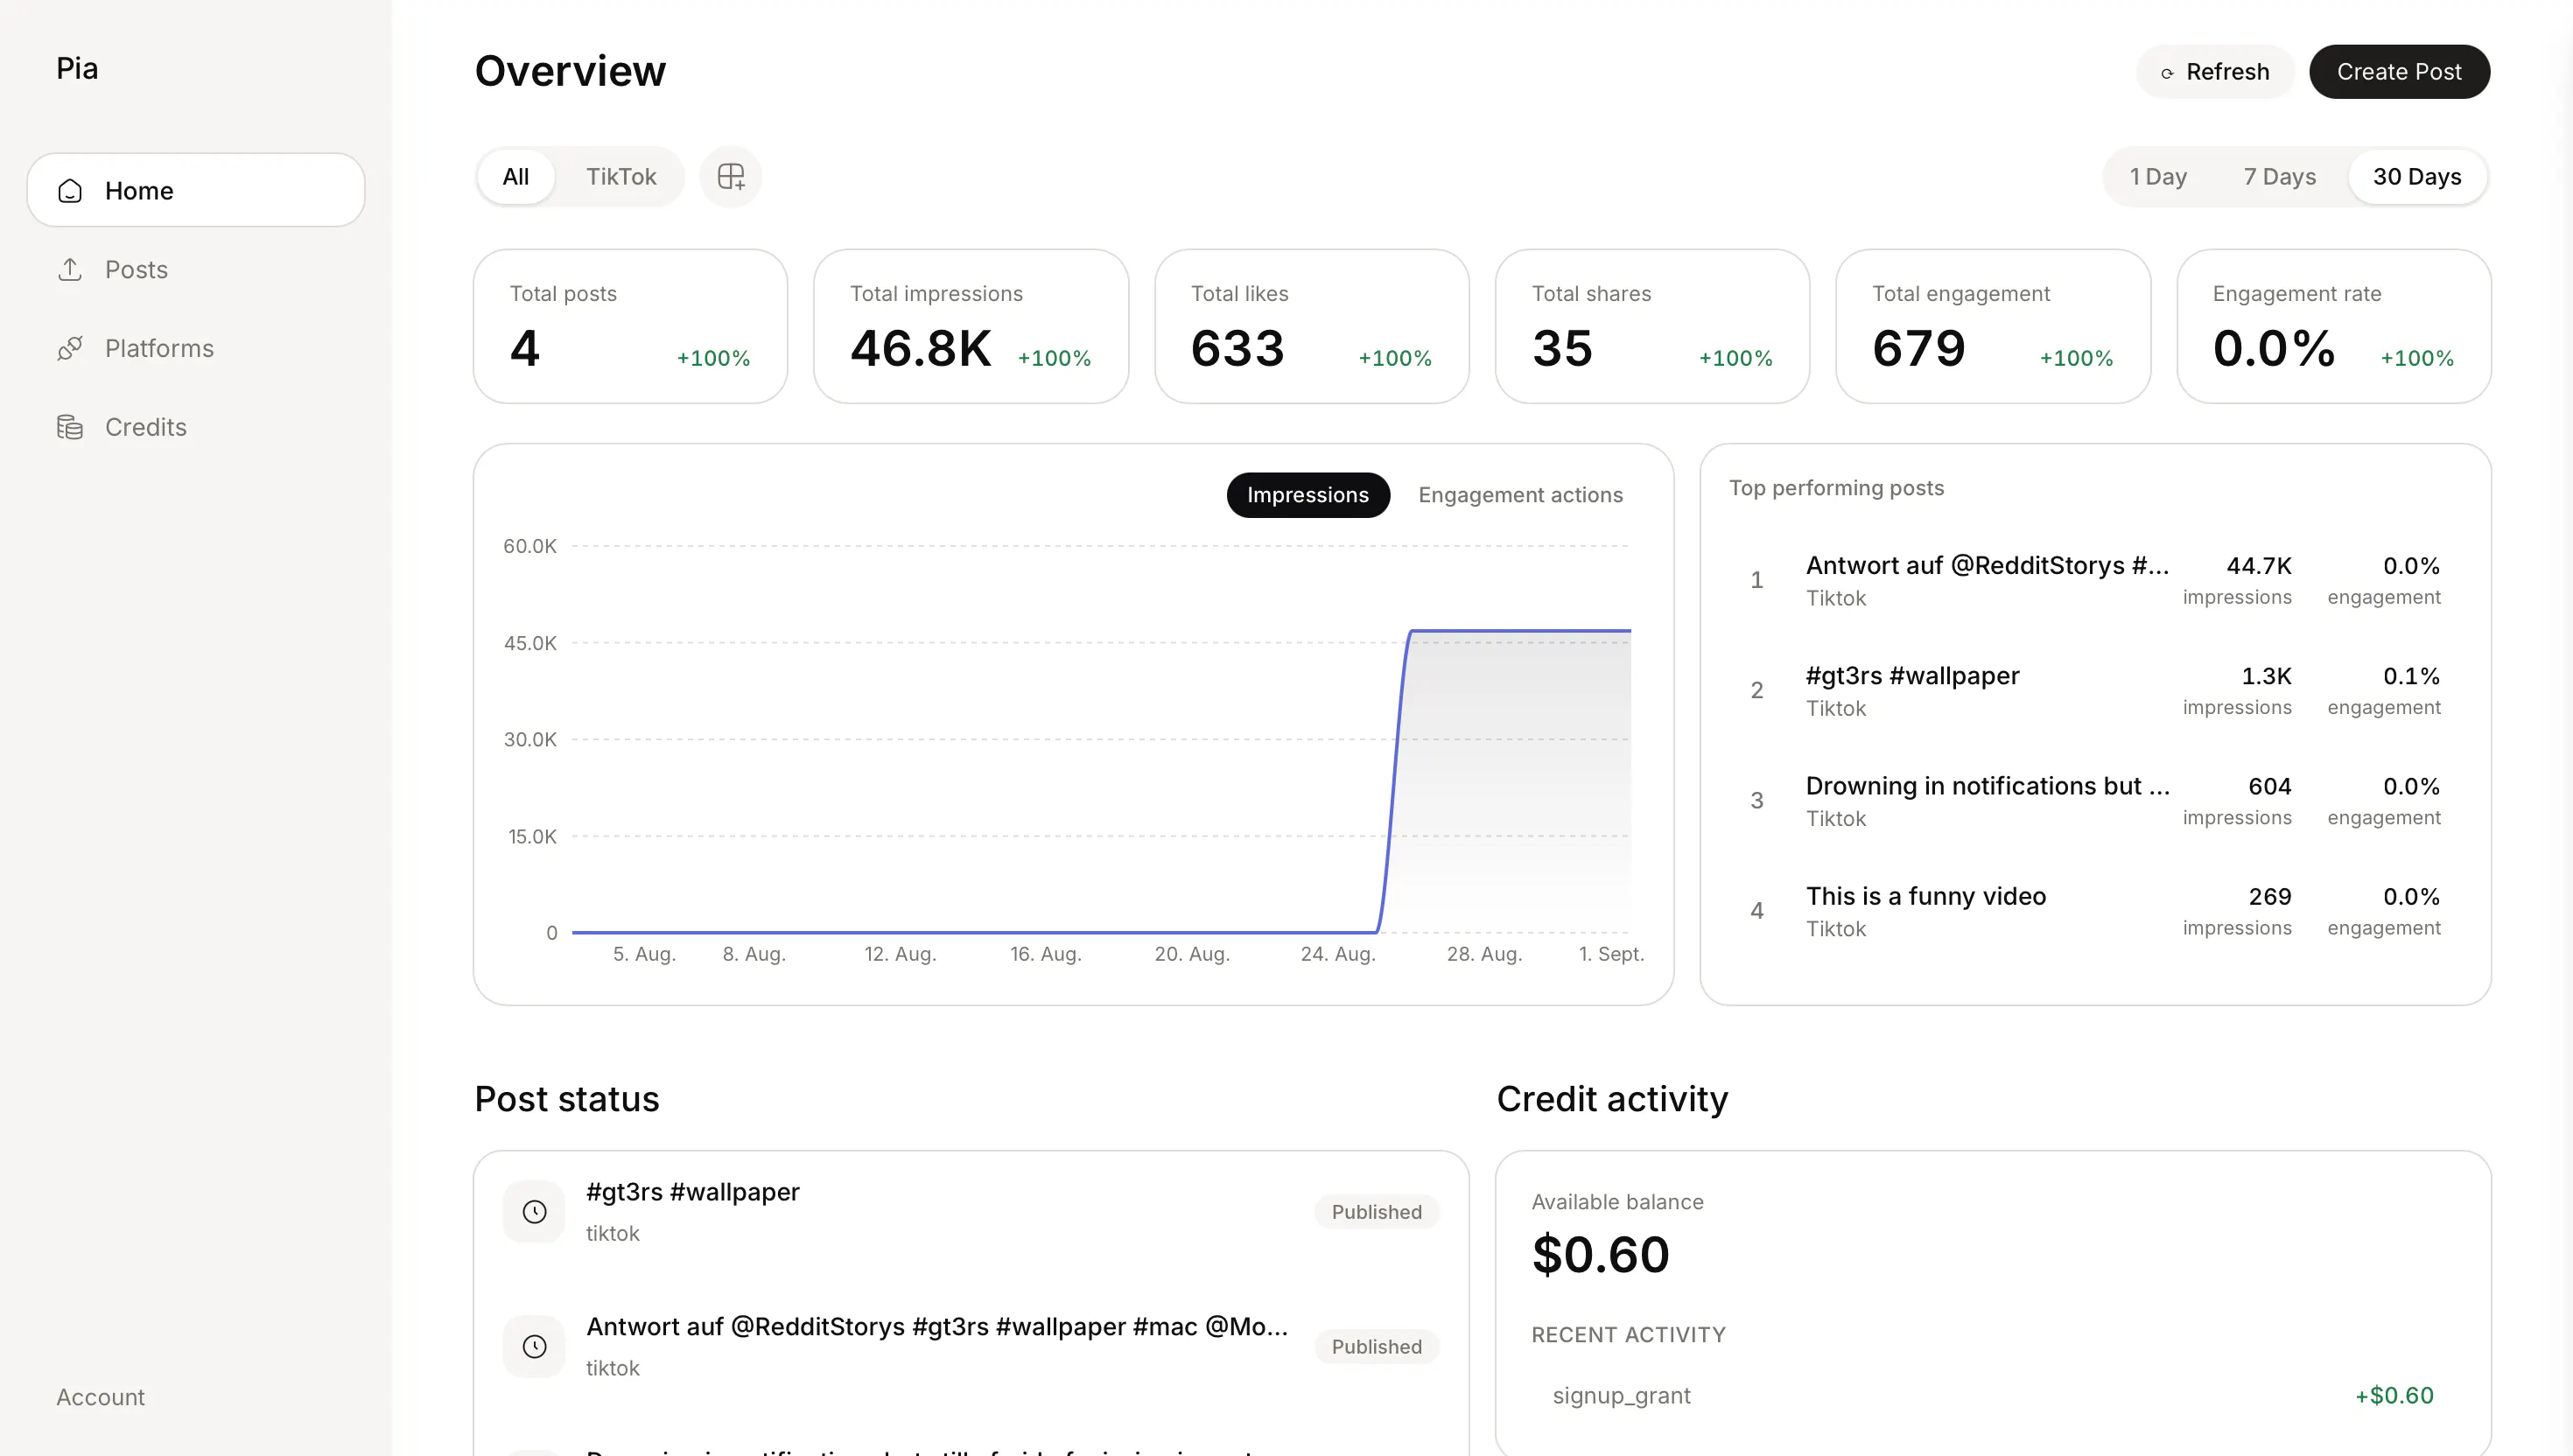
Task: Open the Total impressions card
Action: click(x=971, y=327)
